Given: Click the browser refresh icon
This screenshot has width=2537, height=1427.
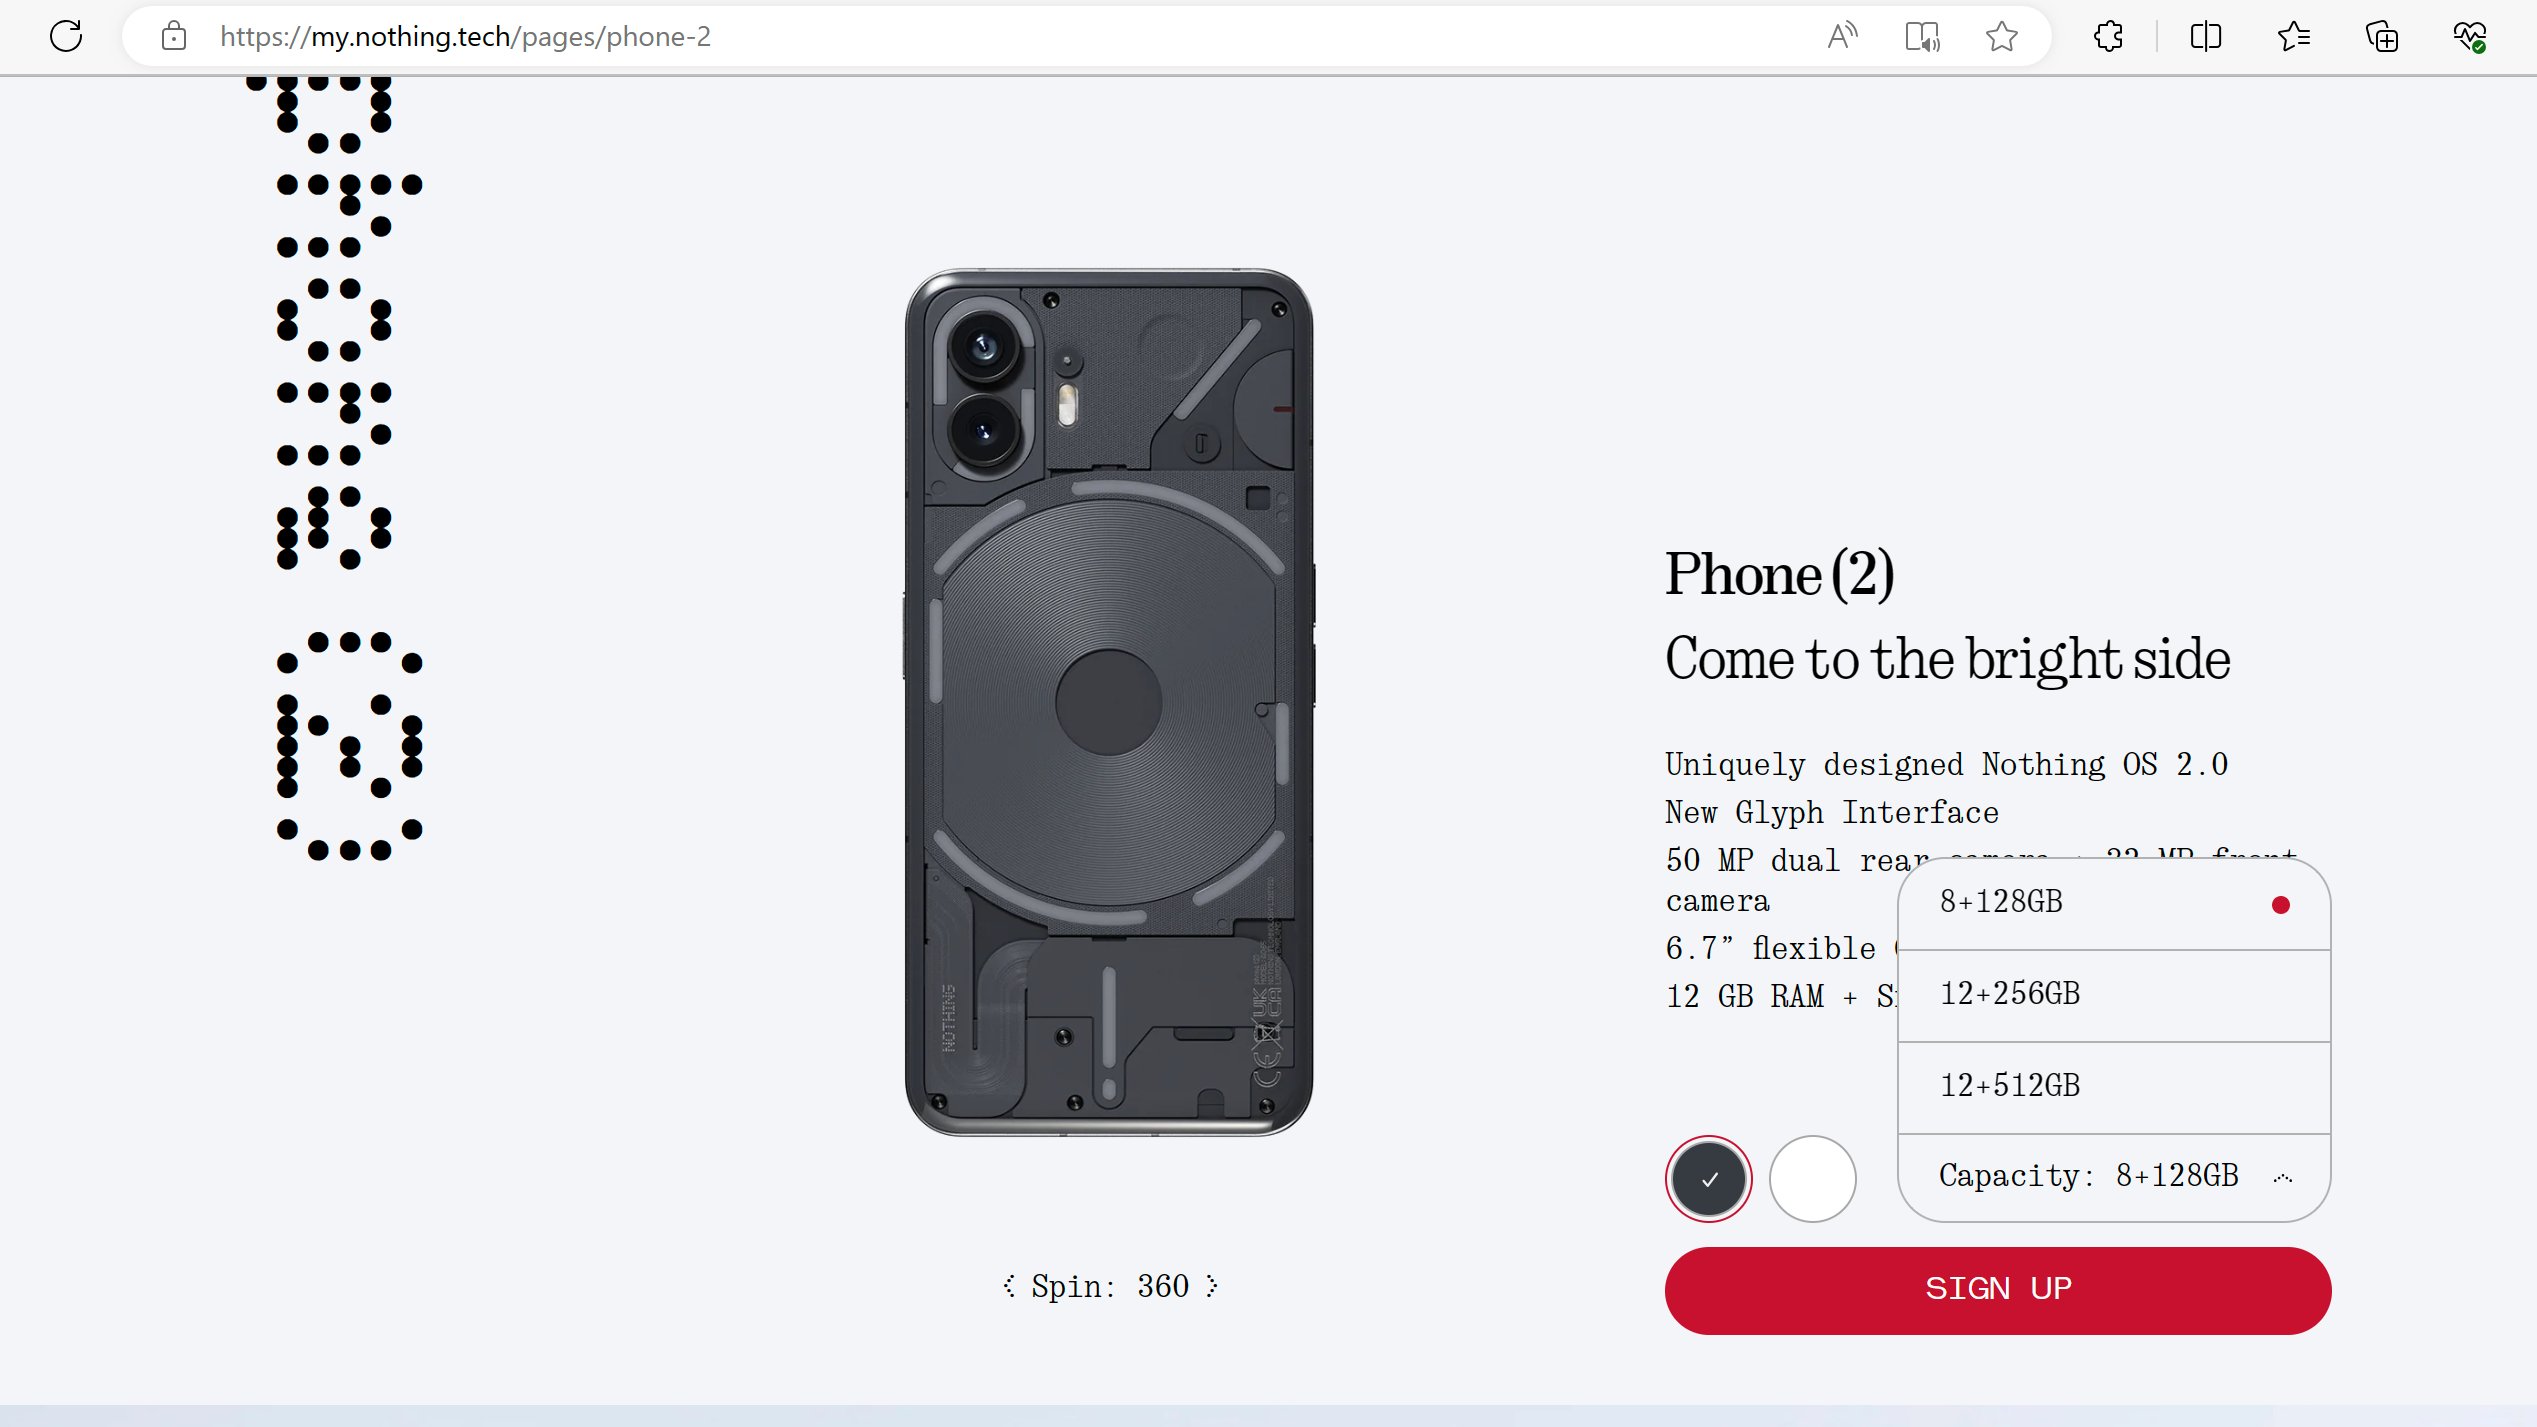Looking at the screenshot, I should click(66, 36).
